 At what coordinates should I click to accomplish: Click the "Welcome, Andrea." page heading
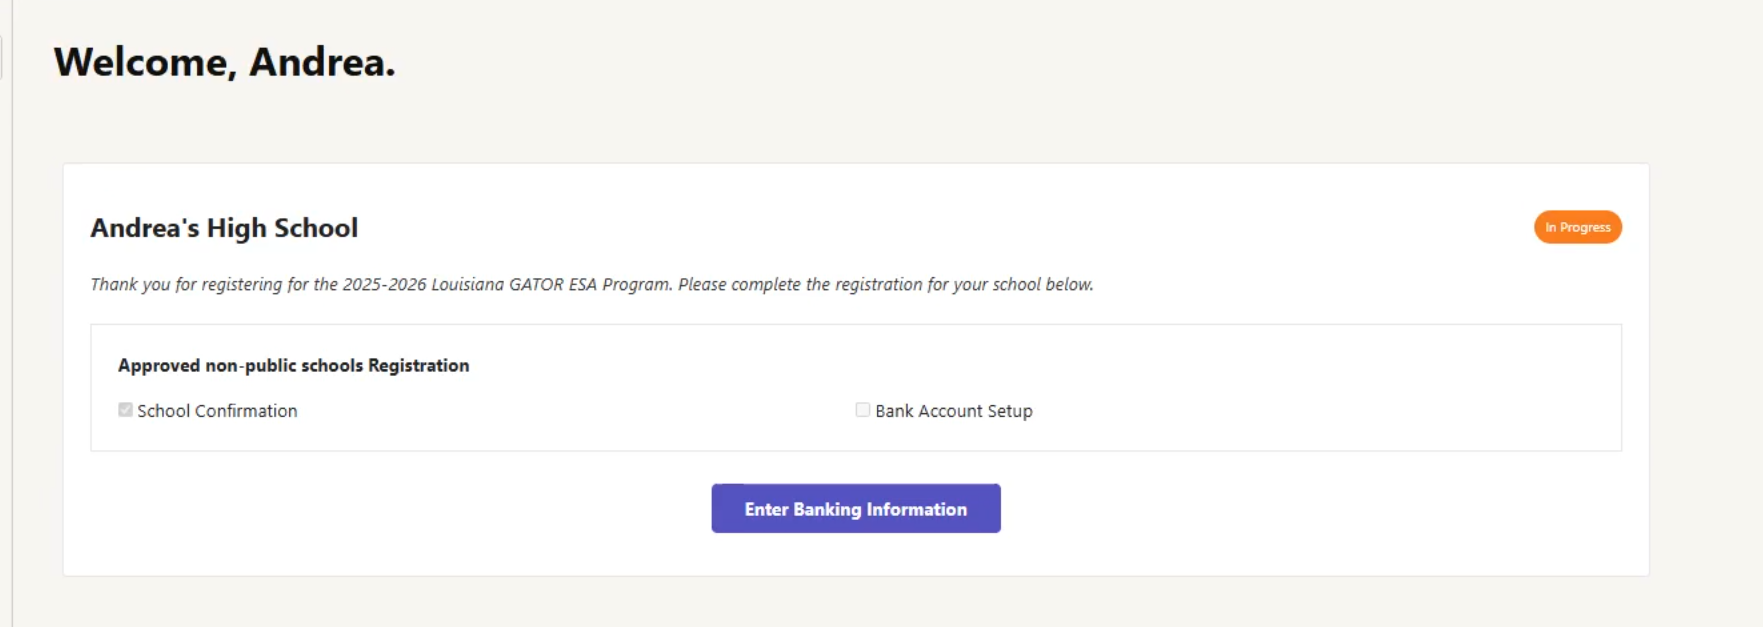click(224, 62)
